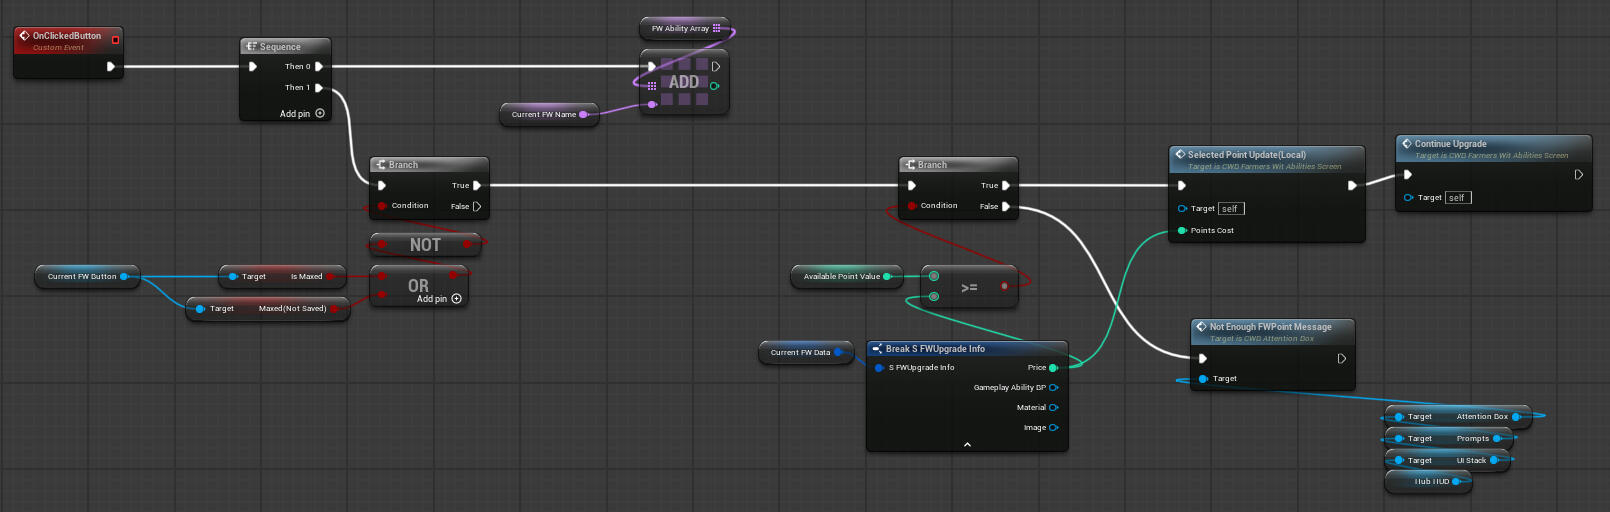Click the Points Cost input pin
Viewport: 1610px width, 512px height.
(1182, 231)
